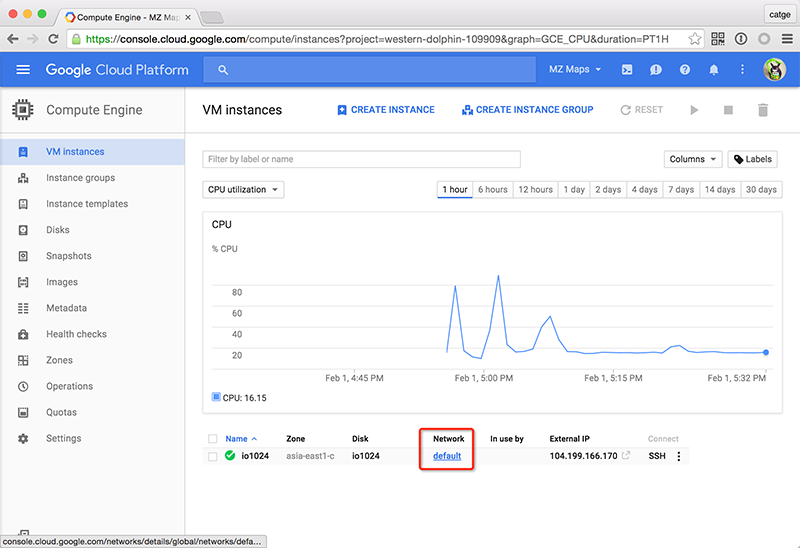Open the hamburger navigation menu
The width and height of the screenshot is (800, 548).
click(x=23, y=69)
